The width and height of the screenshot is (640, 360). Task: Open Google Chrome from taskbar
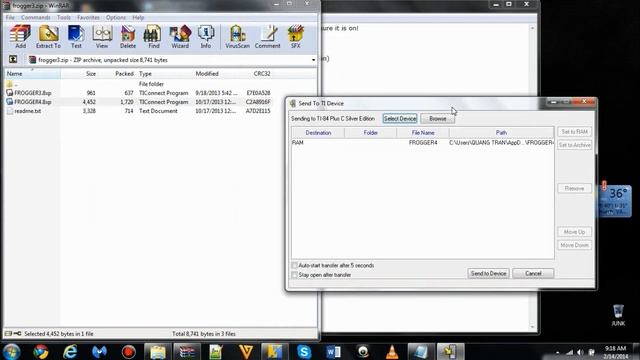41,351
